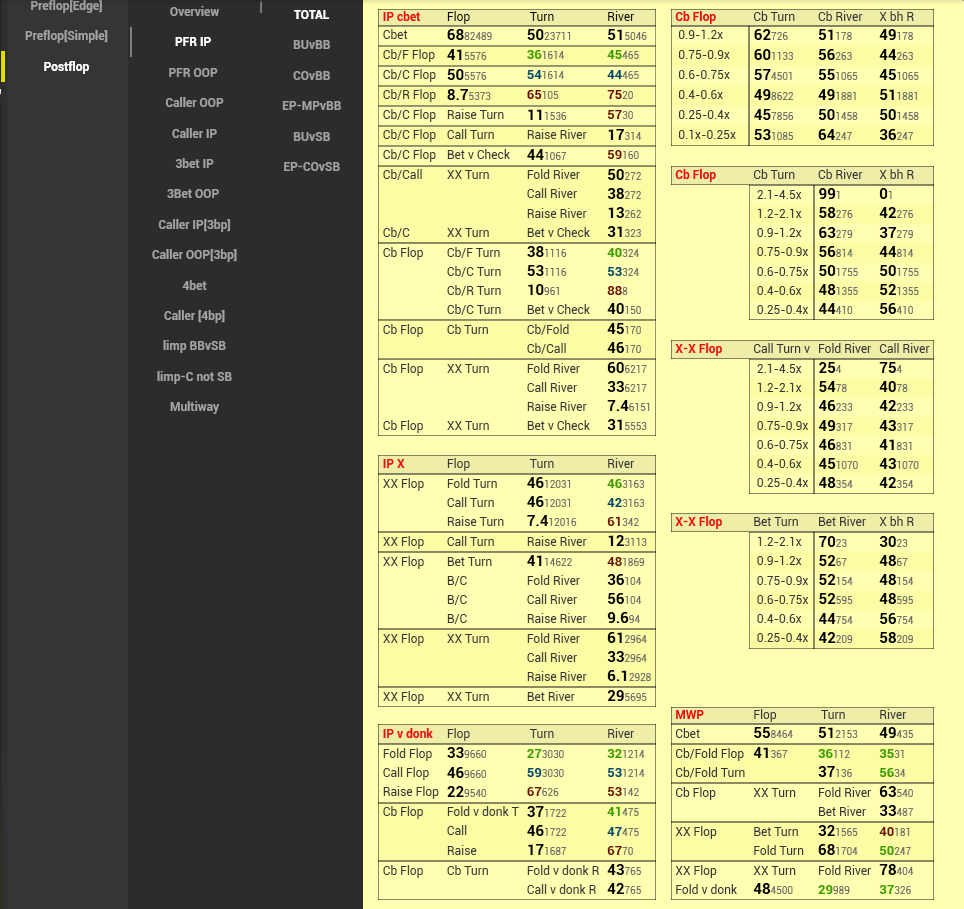Select PFR OOP in the submenu
This screenshot has width=964, height=909.
tap(192, 73)
